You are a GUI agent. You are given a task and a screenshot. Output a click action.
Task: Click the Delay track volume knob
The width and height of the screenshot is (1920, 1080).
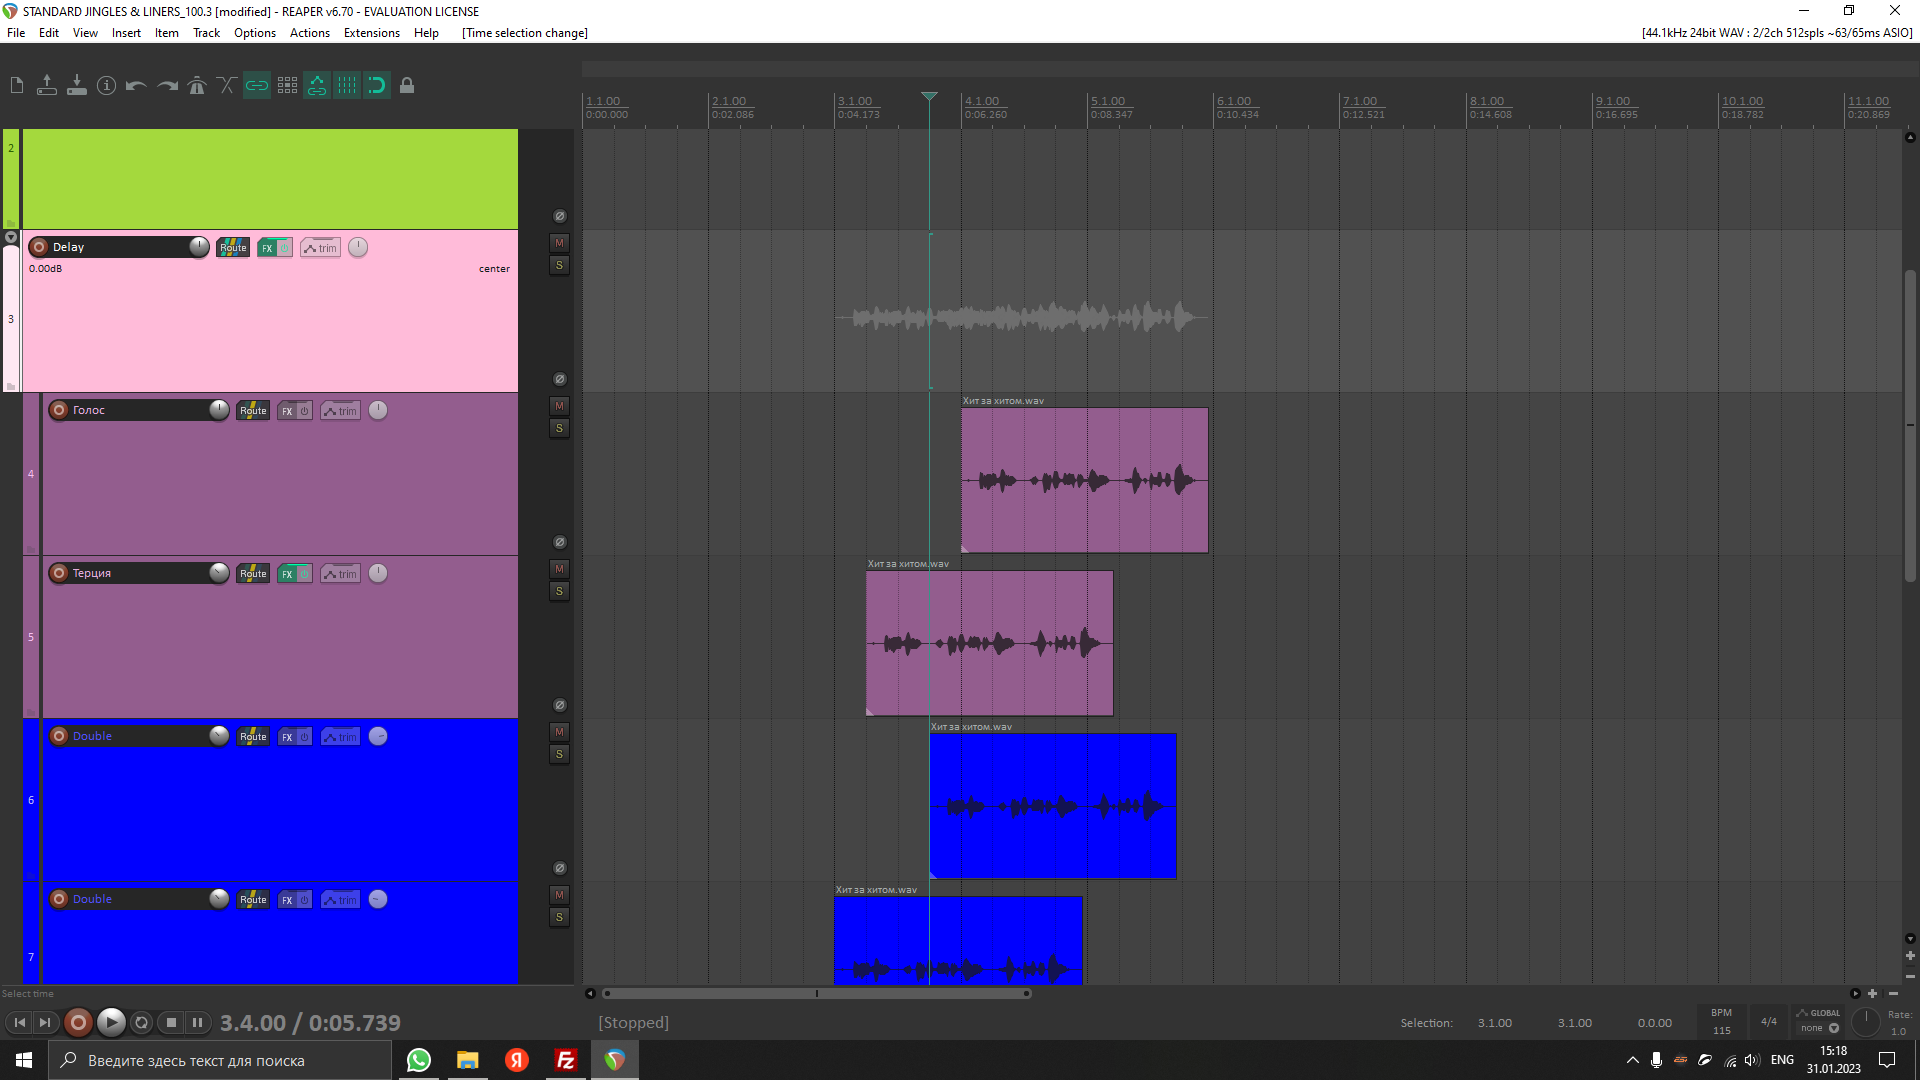click(199, 247)
